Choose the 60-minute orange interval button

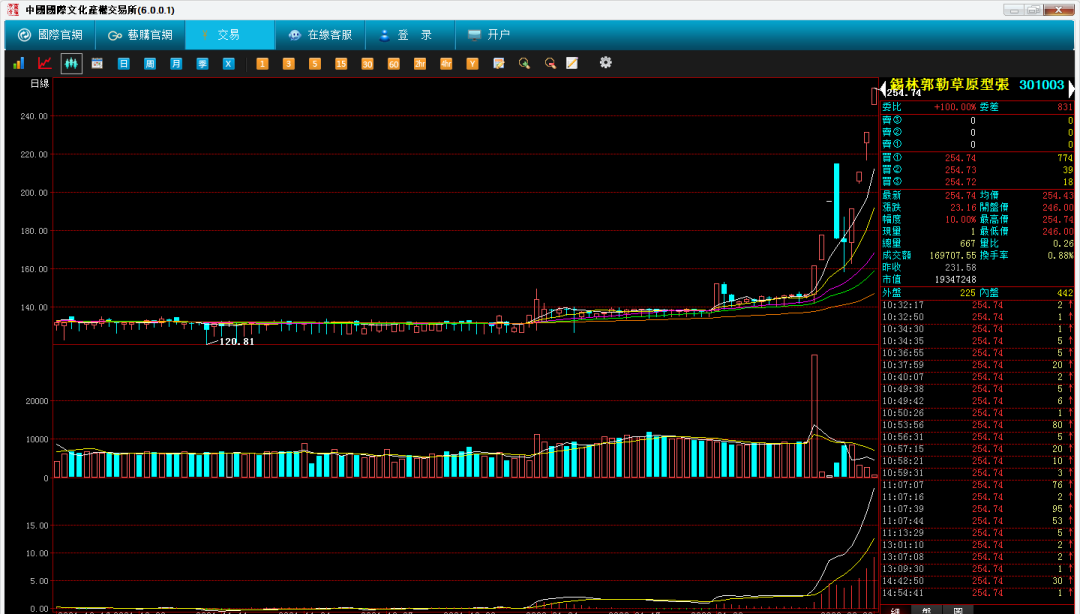[x=393, y=63]
